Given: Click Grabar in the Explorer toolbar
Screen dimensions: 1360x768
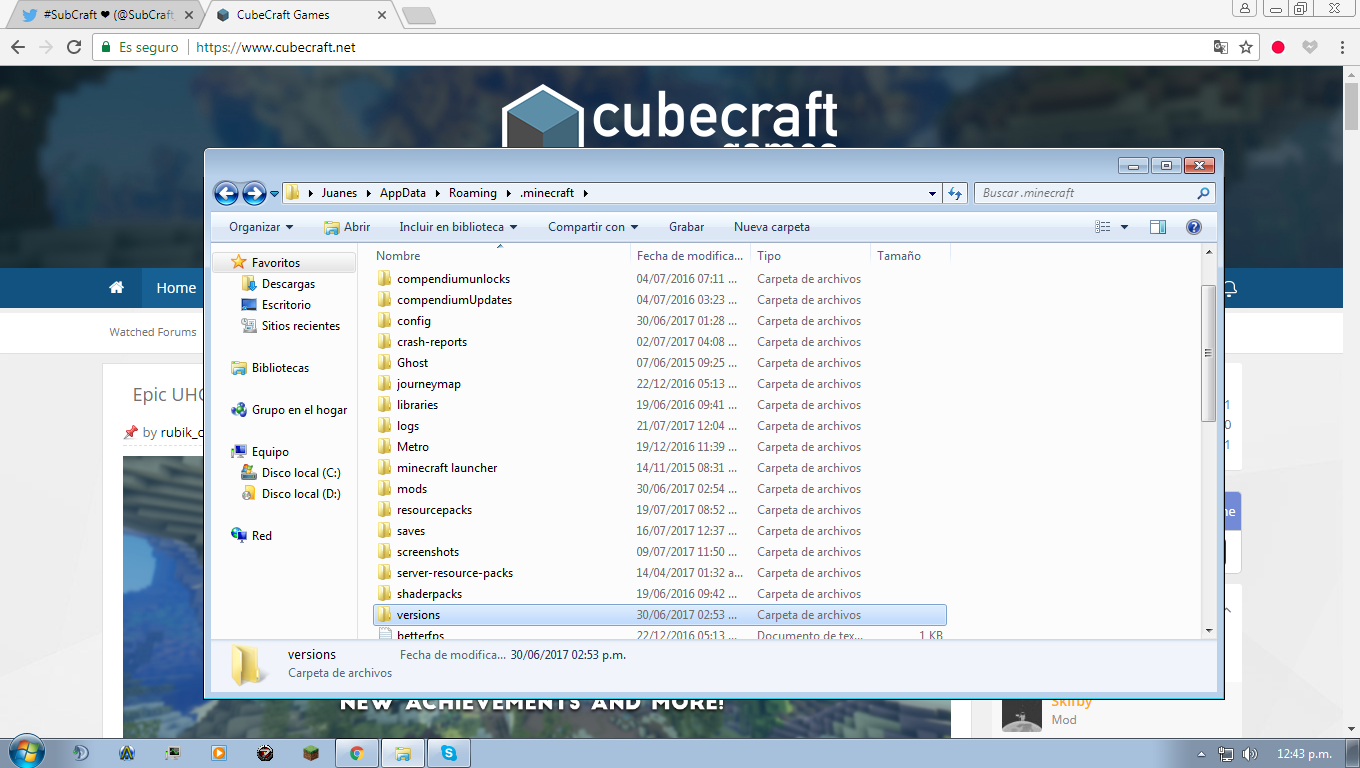Looking at the screenshot, I should pos(687,227).
